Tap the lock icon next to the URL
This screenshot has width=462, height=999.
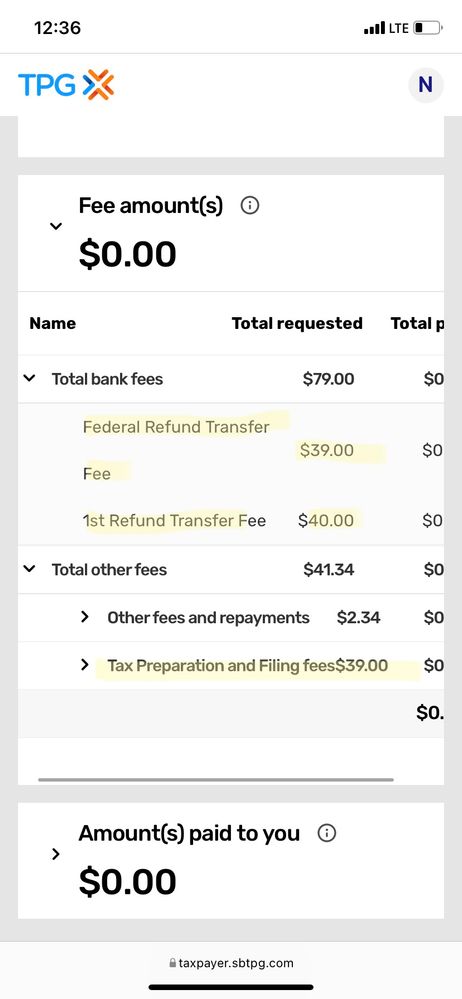pyautogui.click(x=172, y=963)
